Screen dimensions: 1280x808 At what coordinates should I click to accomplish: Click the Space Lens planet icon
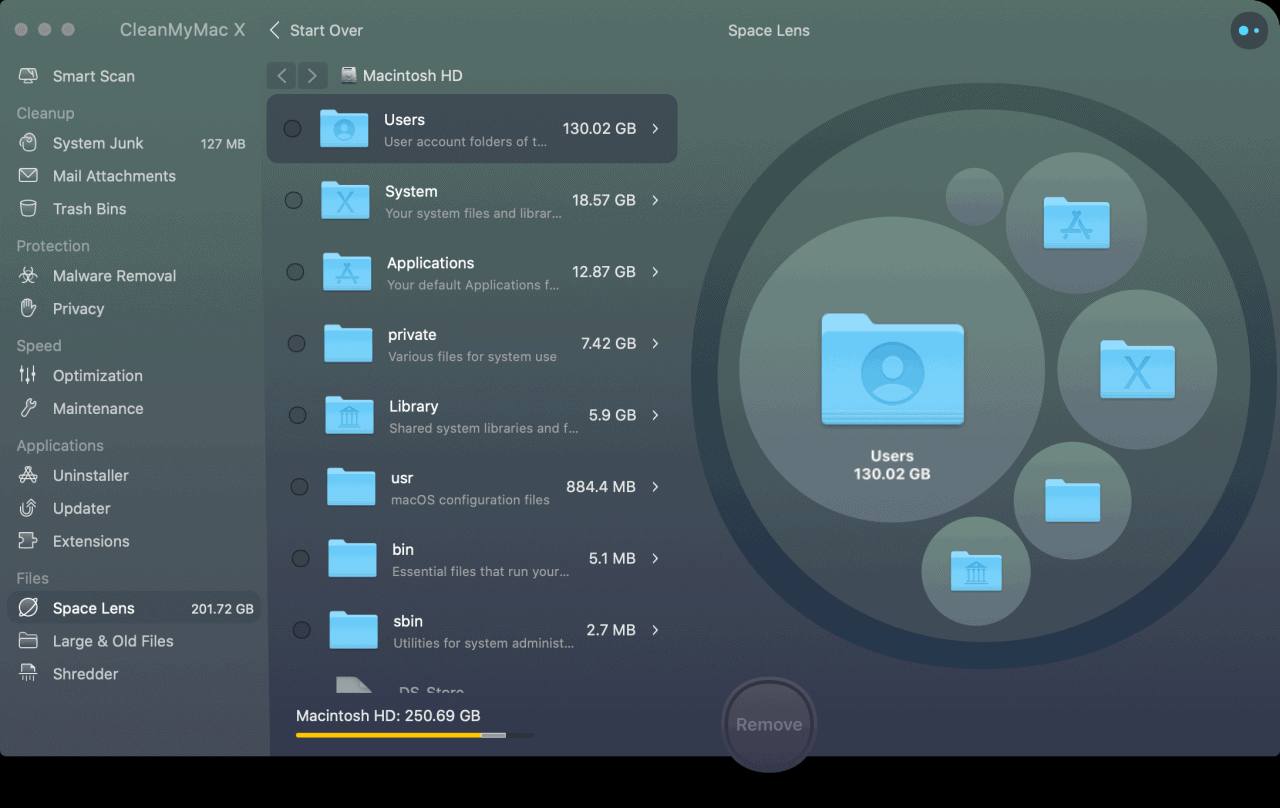(x=28, y=608)
